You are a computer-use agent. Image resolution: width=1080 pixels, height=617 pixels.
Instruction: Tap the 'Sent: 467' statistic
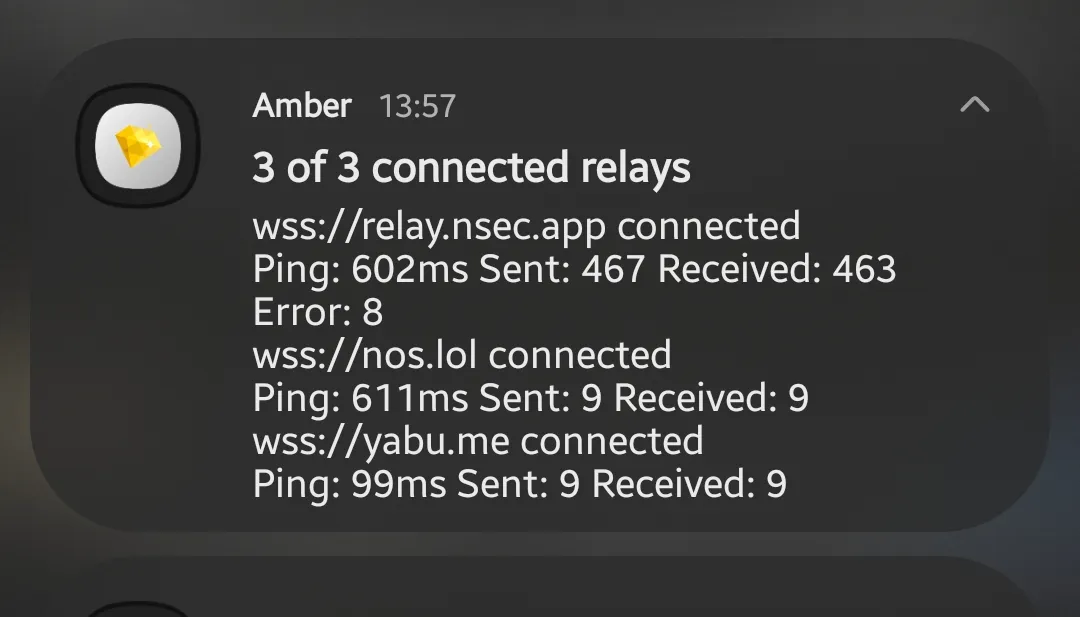[x=561, y=269]
